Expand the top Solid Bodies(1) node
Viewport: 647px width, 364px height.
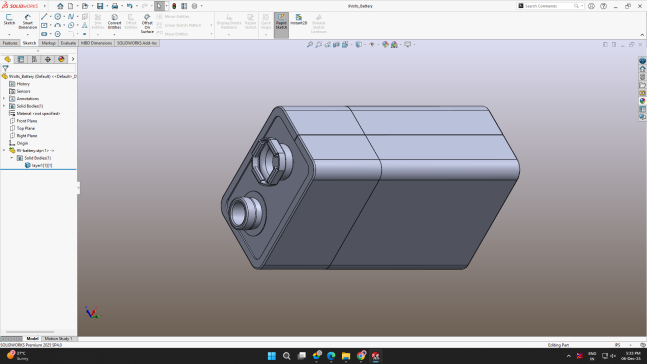pos(4,106)
